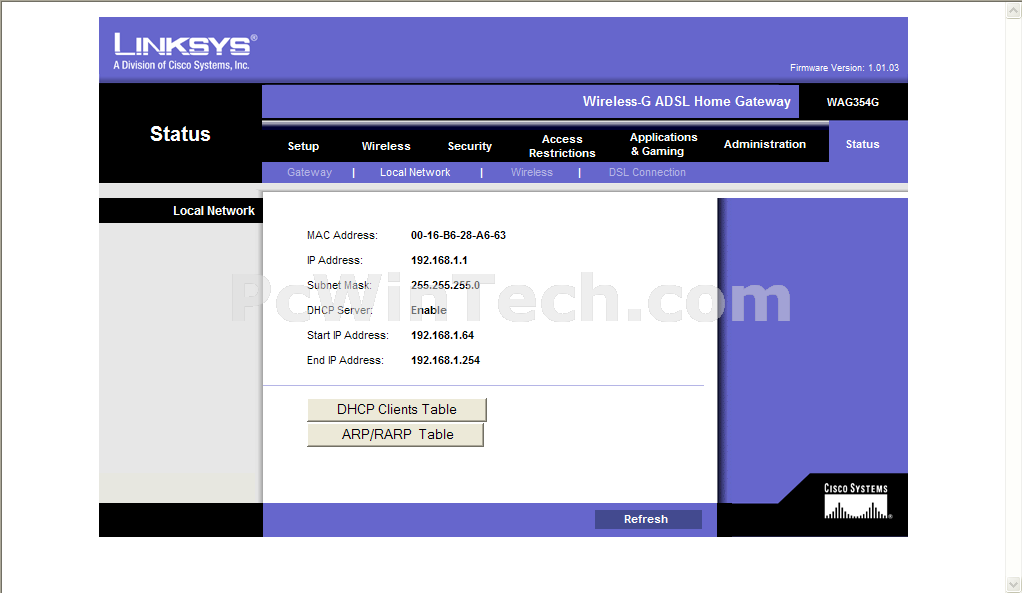Select MAC address value 00-16-B6-28-A6-63

(x=458, y=235)
